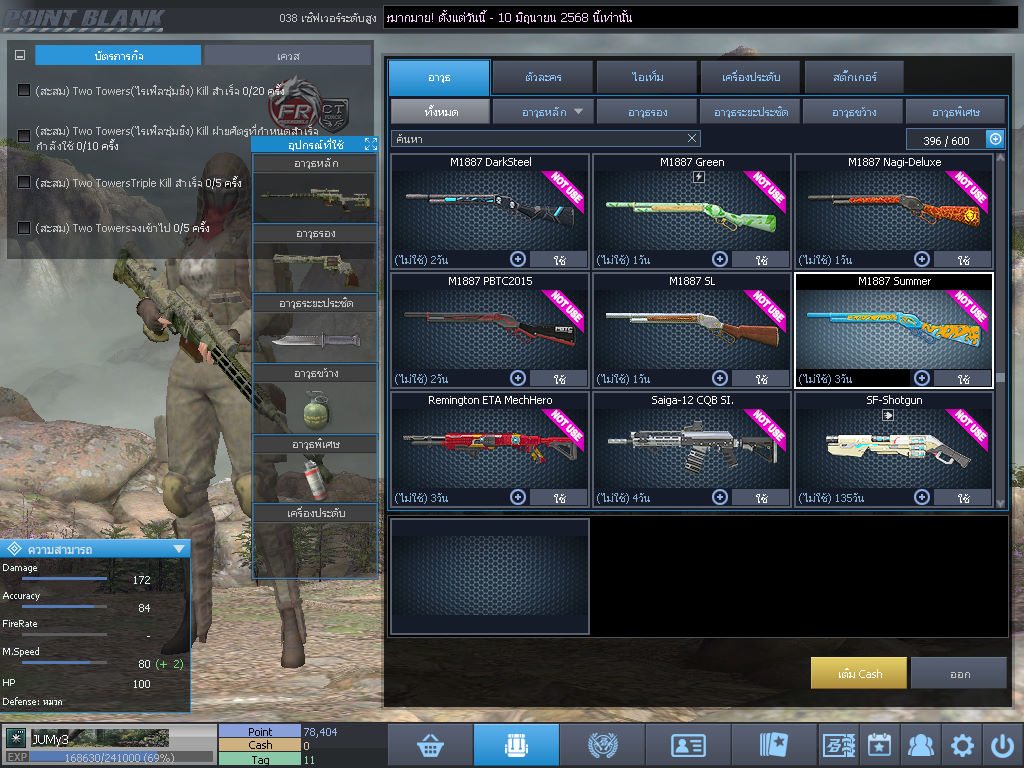Open the บัตรภารกิจ tab

[x=118, y=56]
